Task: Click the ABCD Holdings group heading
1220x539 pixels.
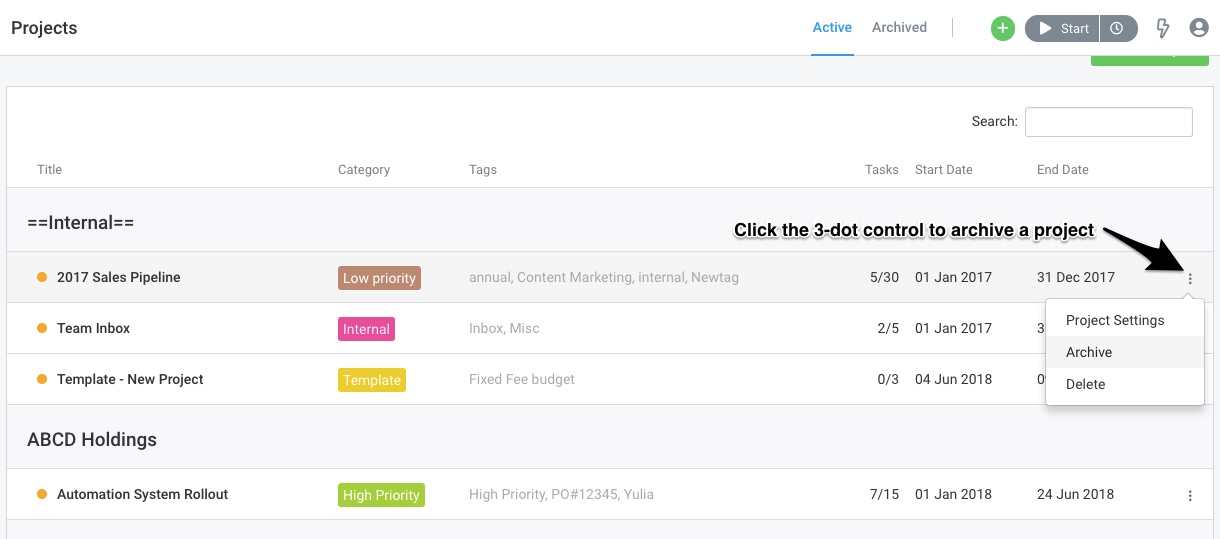Action: (x=92, y=439)
